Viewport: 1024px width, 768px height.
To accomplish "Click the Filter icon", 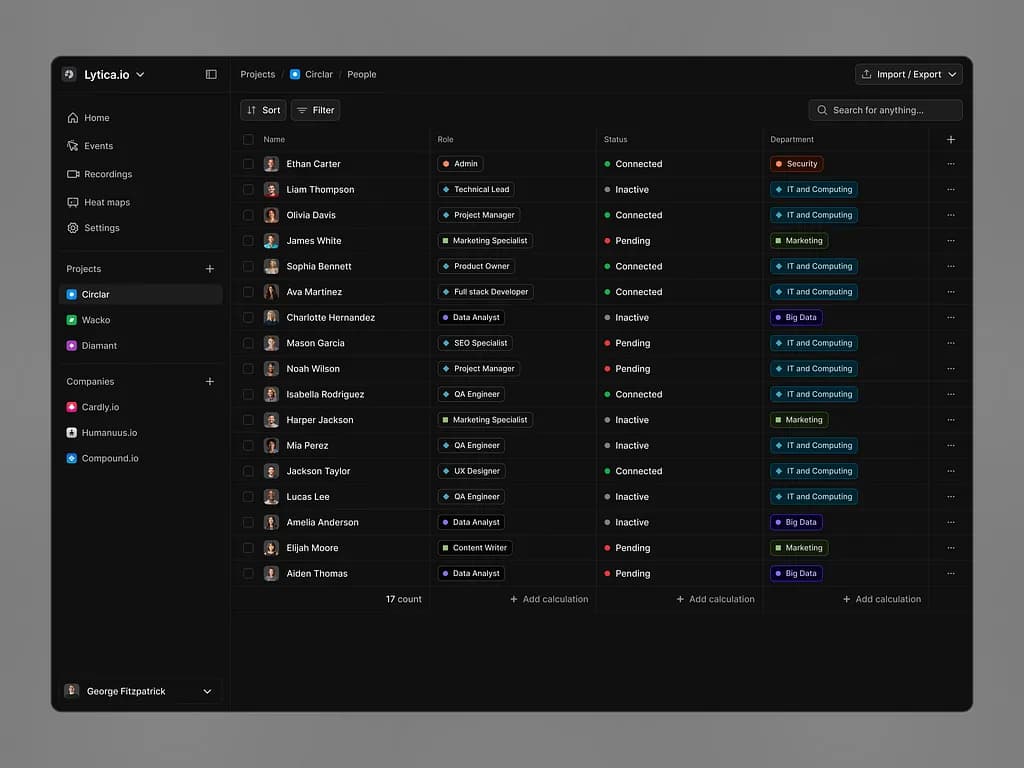I will (303, 110).
